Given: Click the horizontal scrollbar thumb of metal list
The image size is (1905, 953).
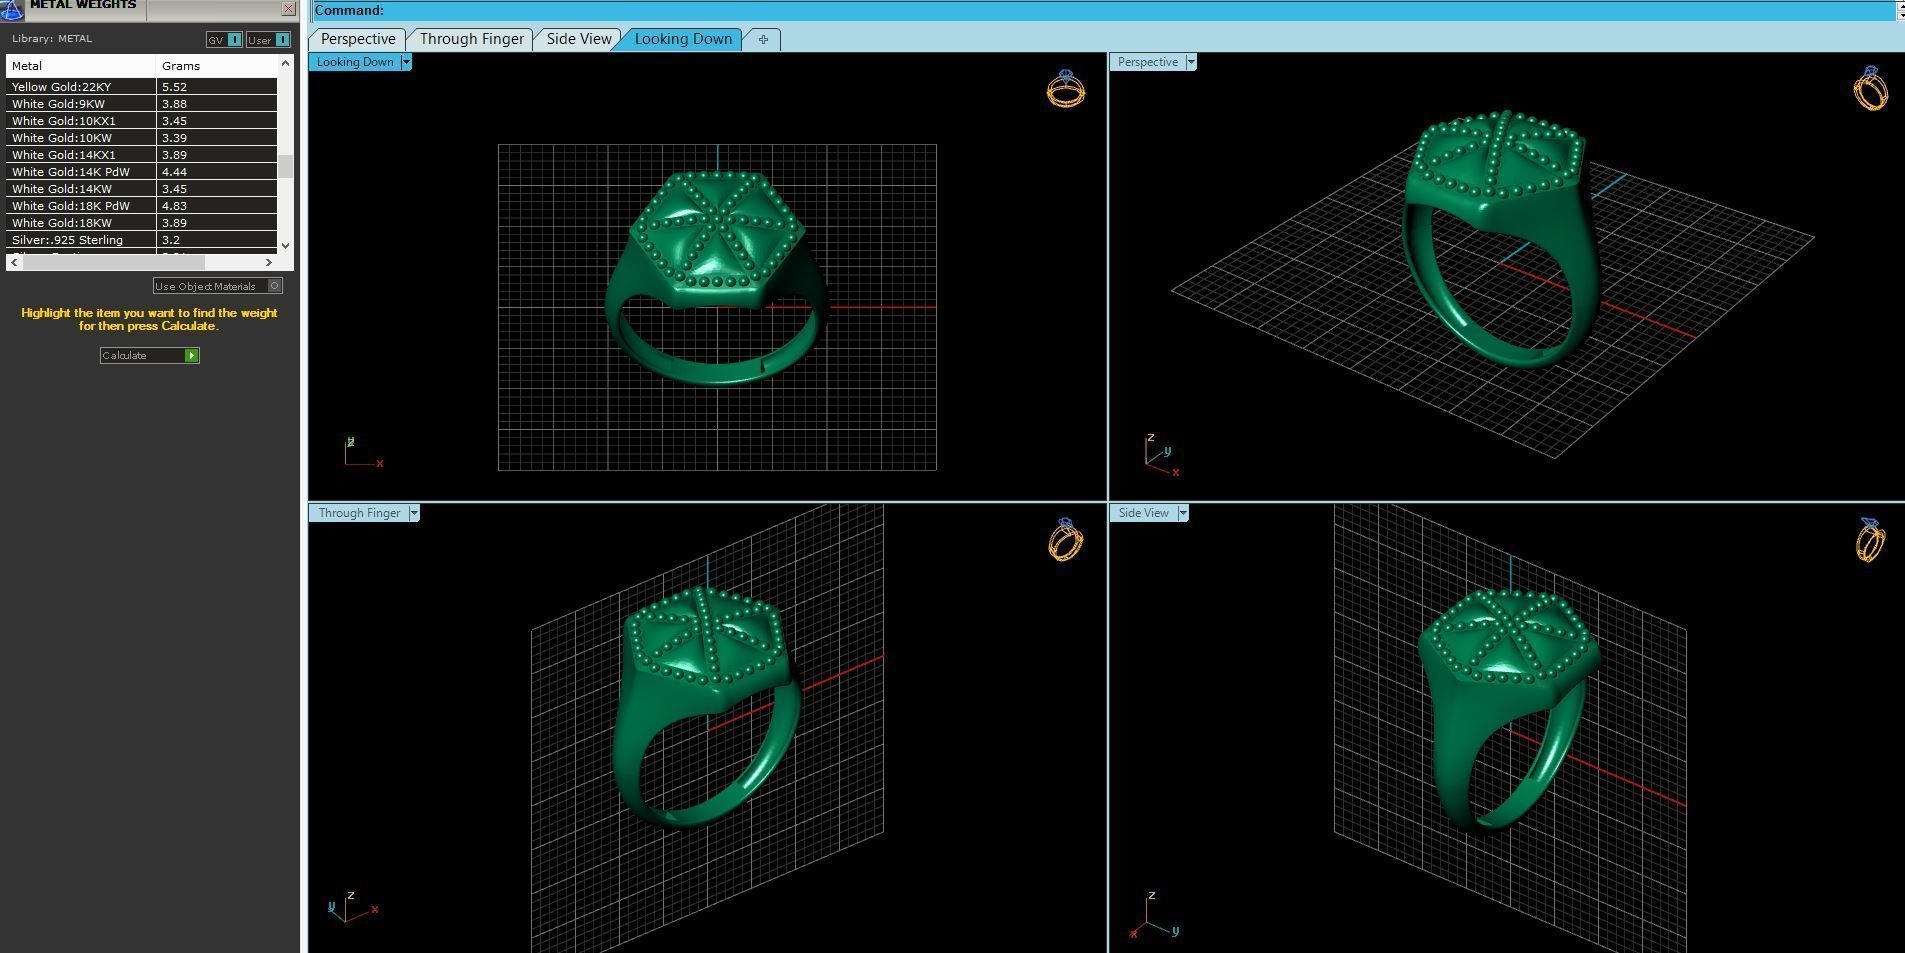Looking at the screenshot, I should tap(114, 262).
